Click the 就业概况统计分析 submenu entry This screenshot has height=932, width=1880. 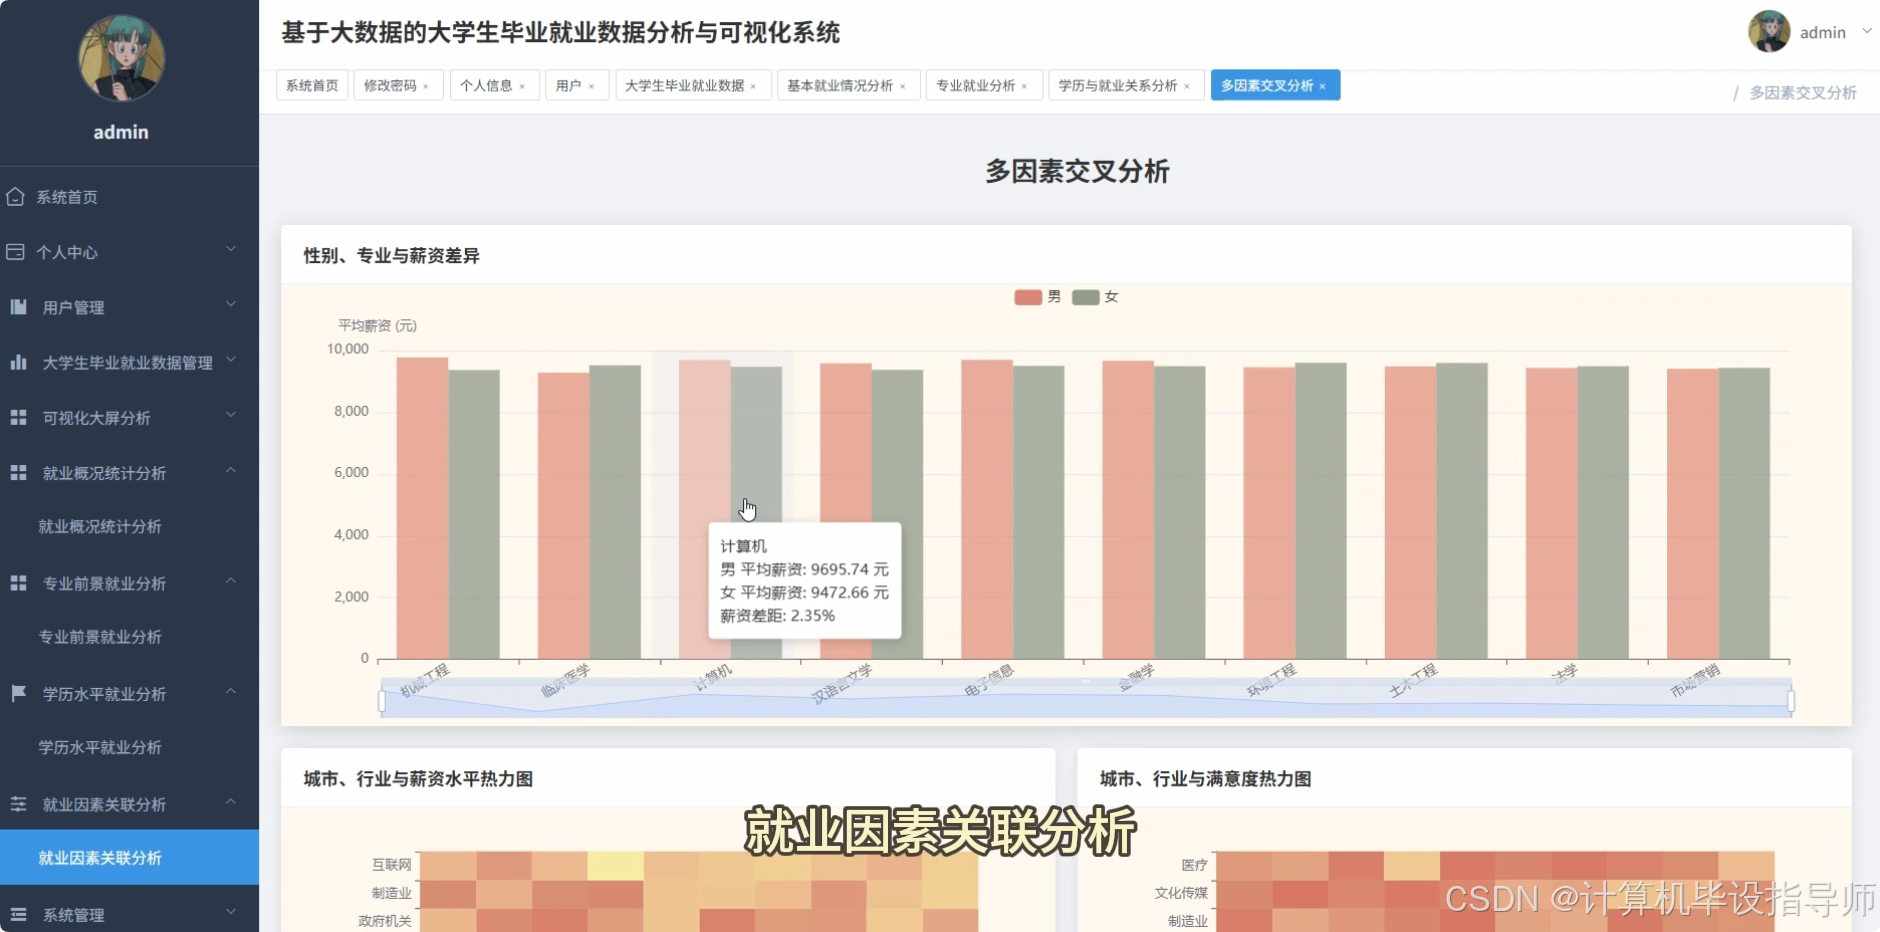[x=100, y=526]
